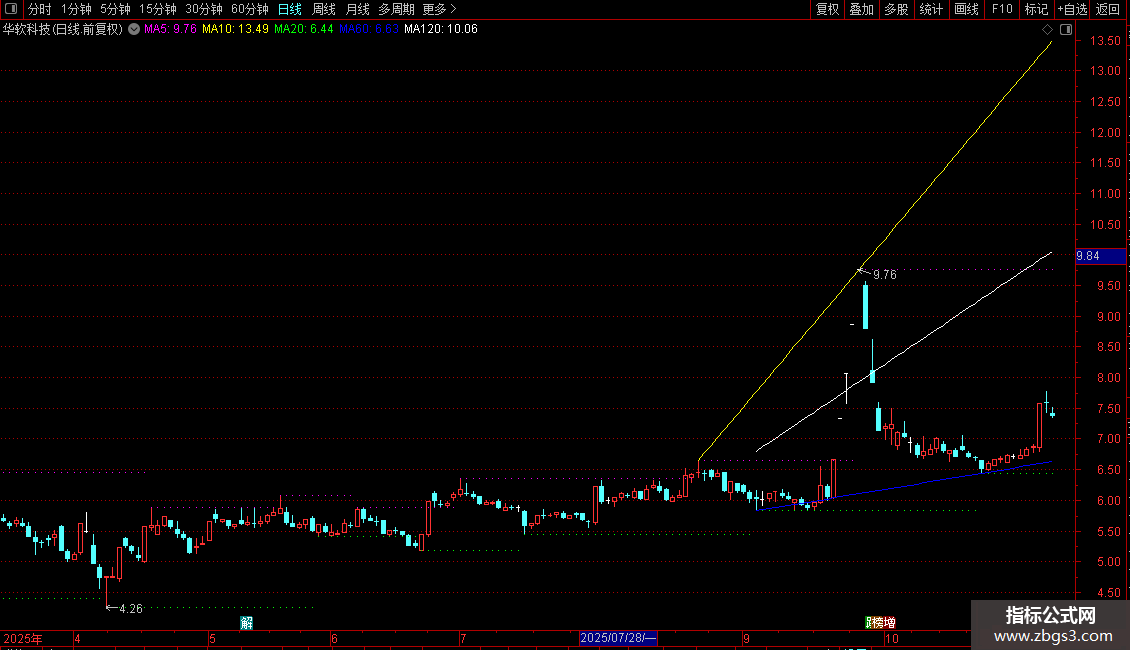Click month 10 on the time axis
The height and width of the screenshot is (650, 1130).
(892, 638)
